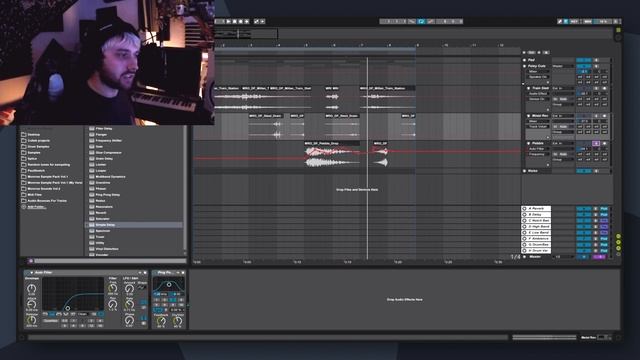The image size is (640, 360).
Task: Open the Auto Filter circuit type dropdown
Action: coord(84,314)
